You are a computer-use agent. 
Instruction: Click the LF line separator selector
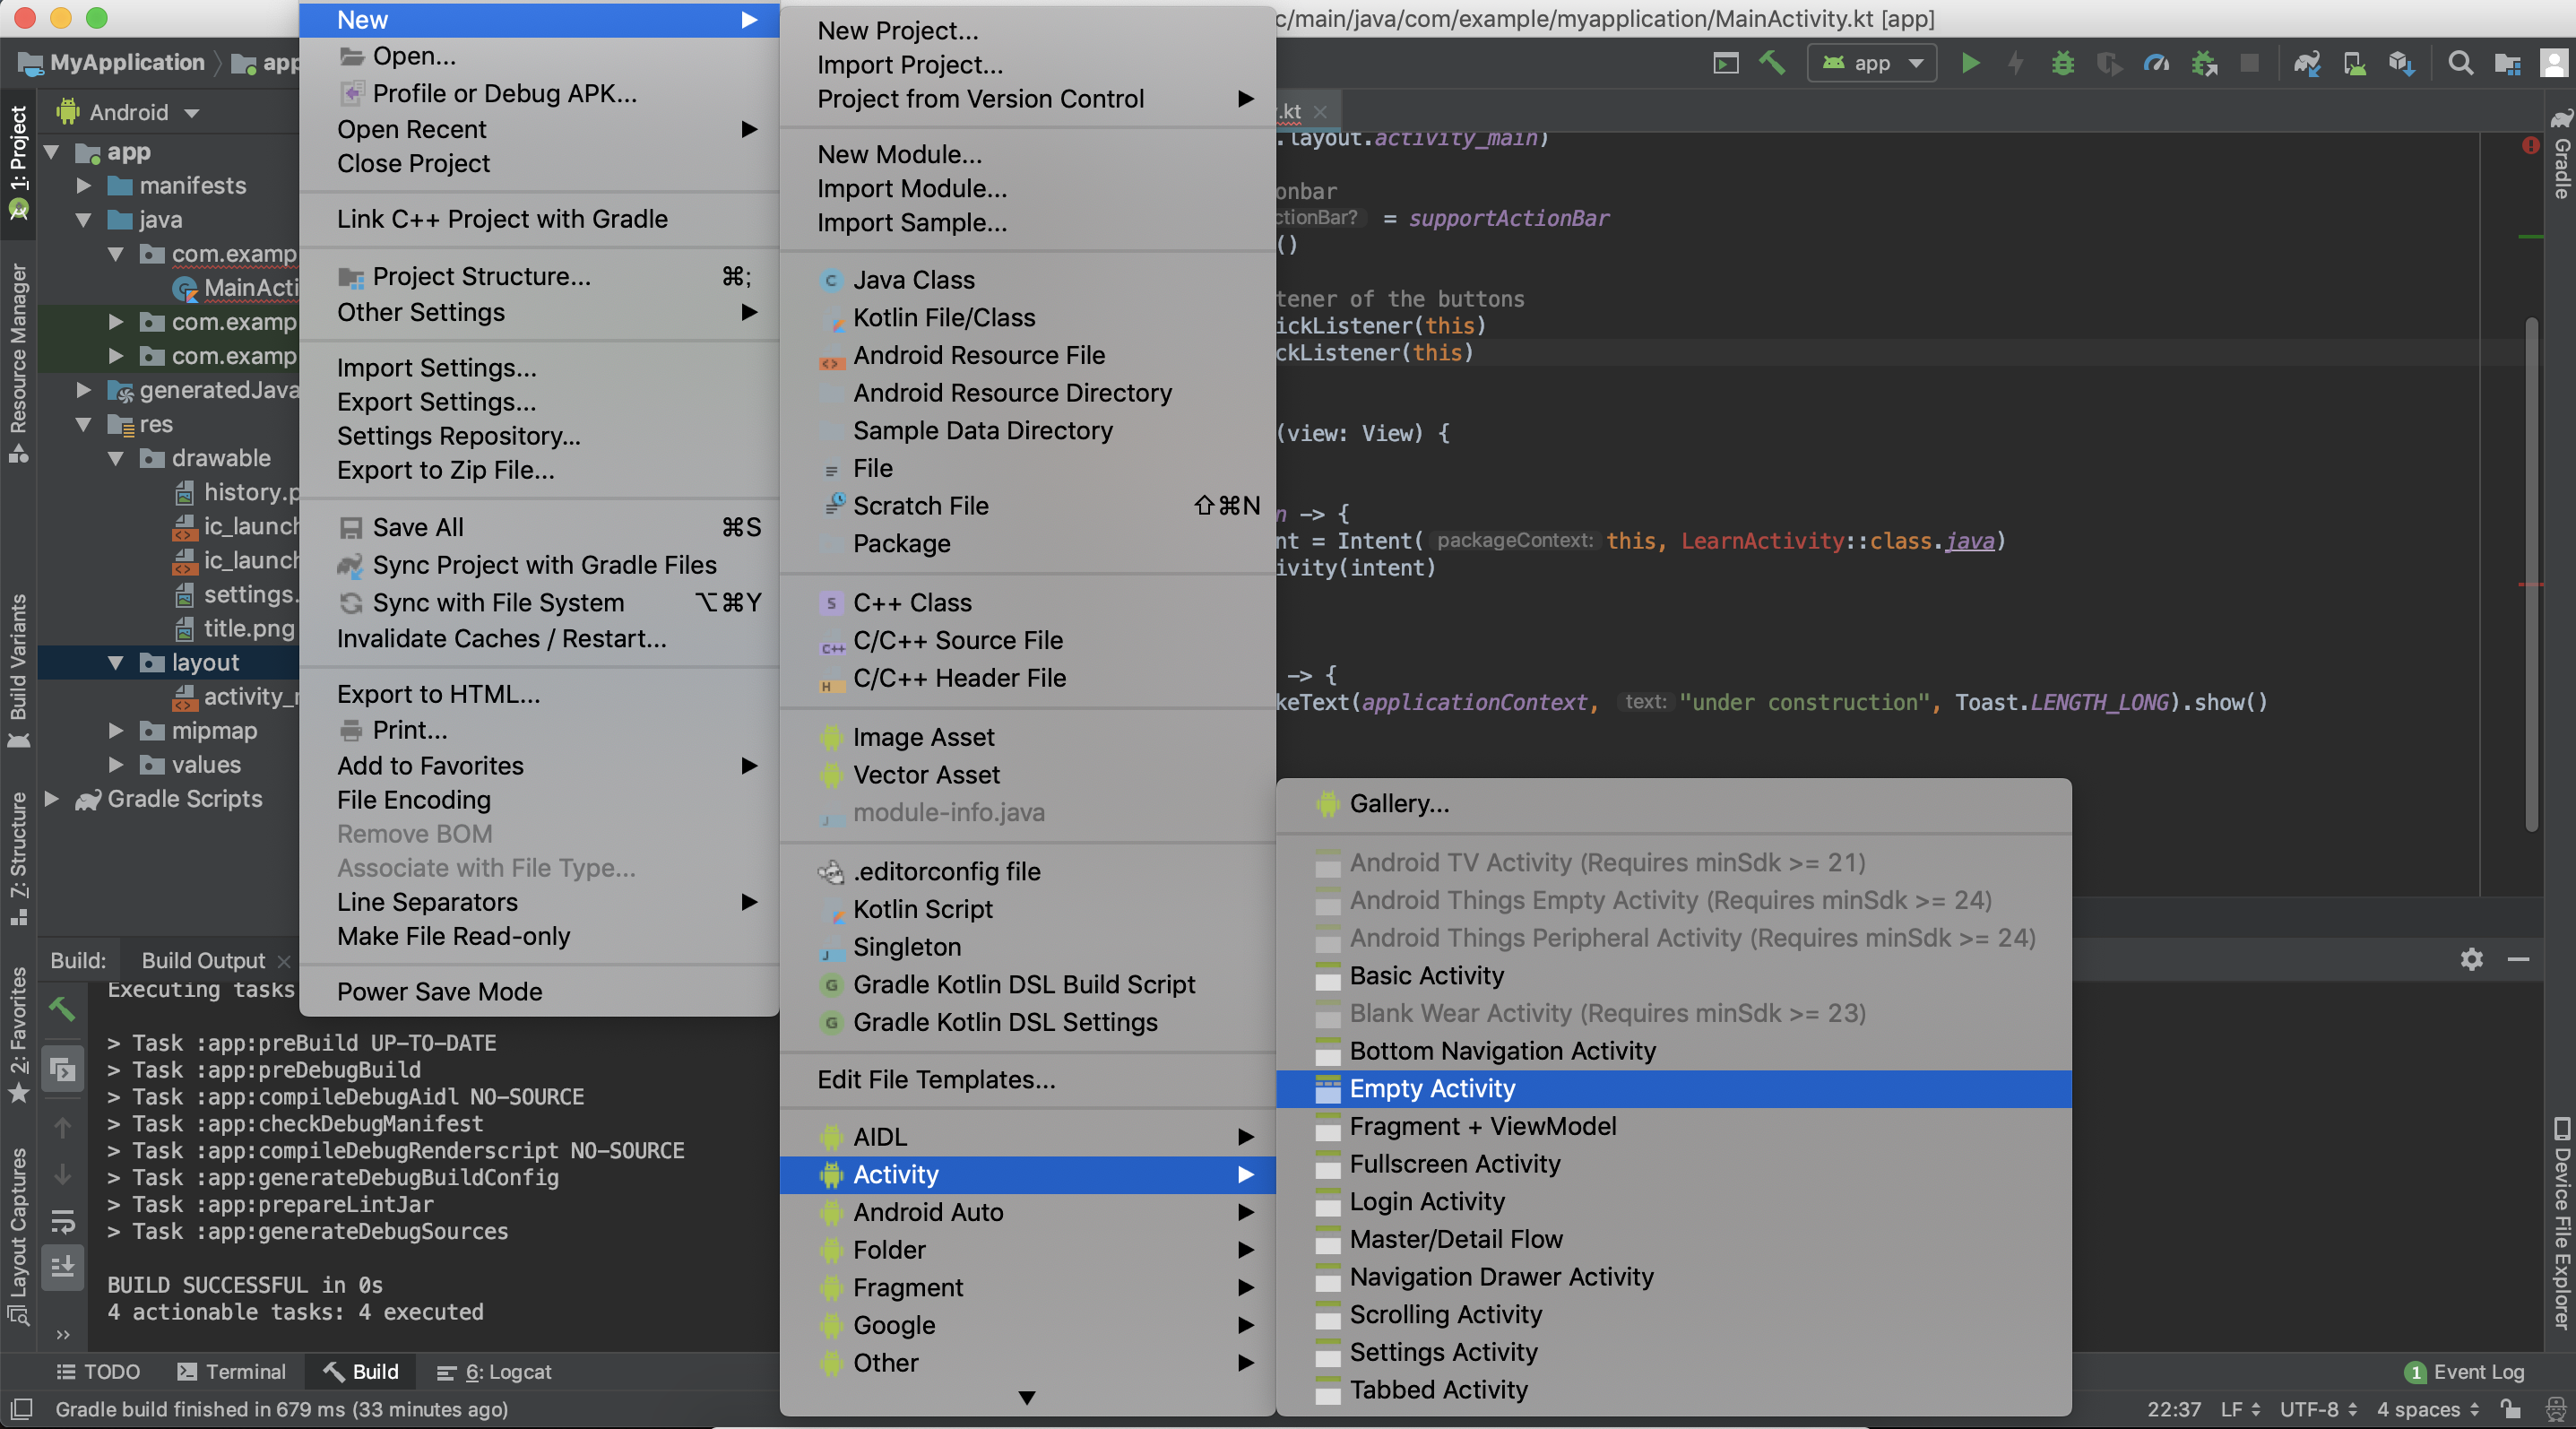[2239, 1409]
